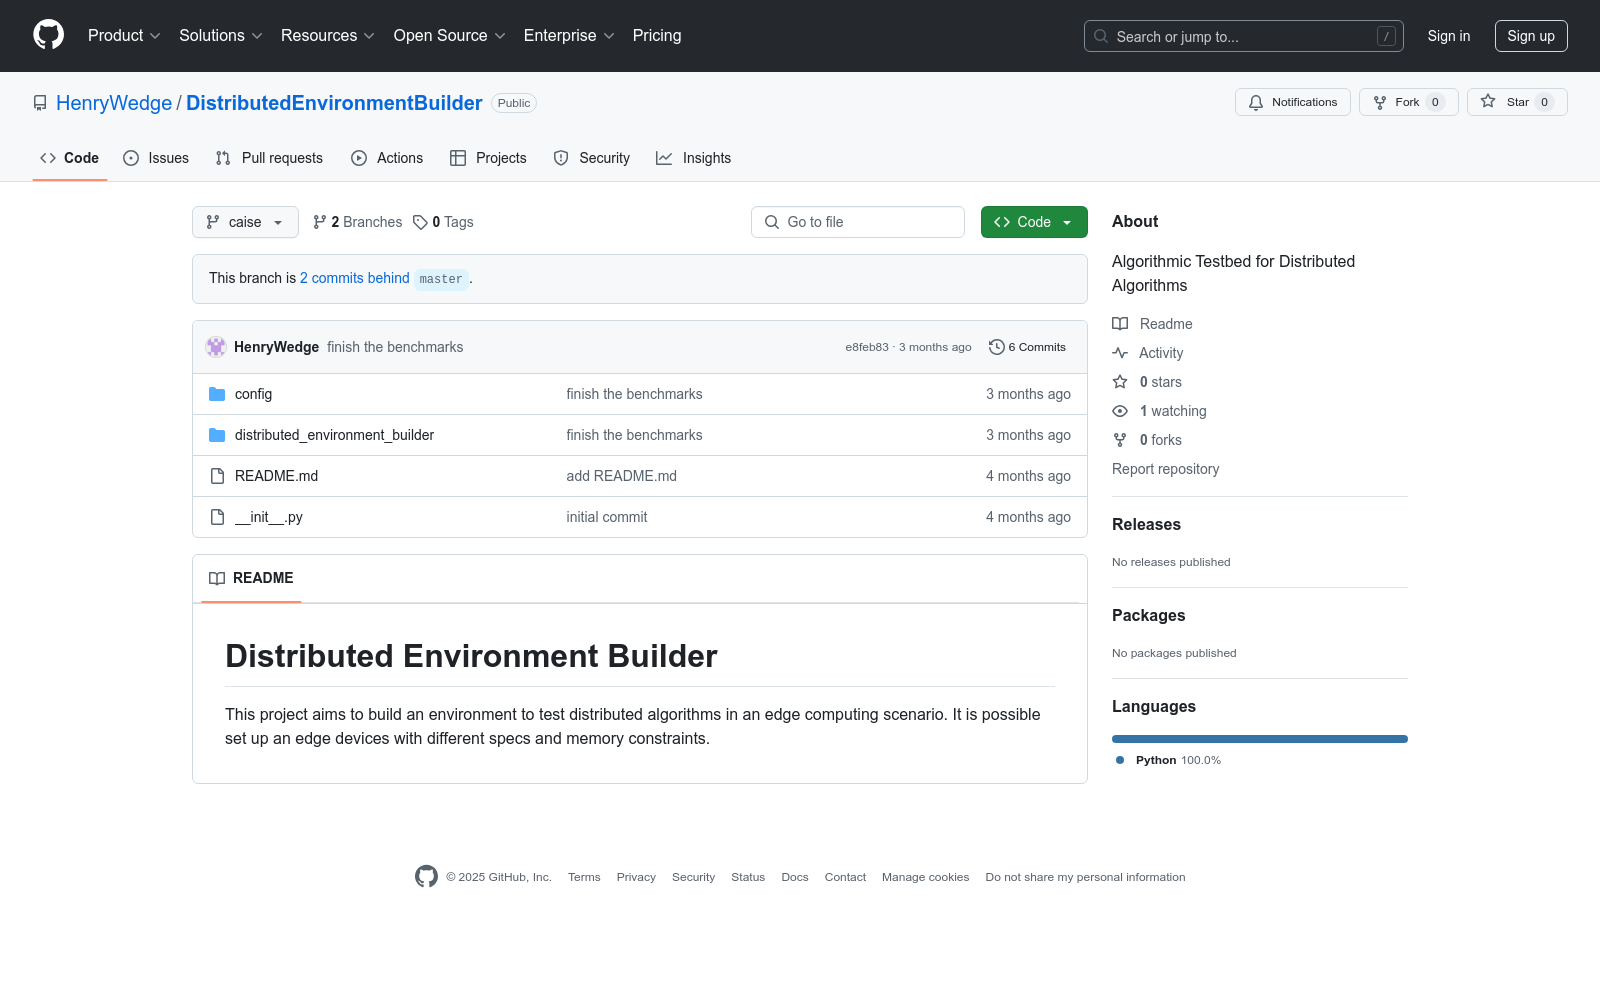
Task: Switch to the Insights tab
Action: point(694,158)
